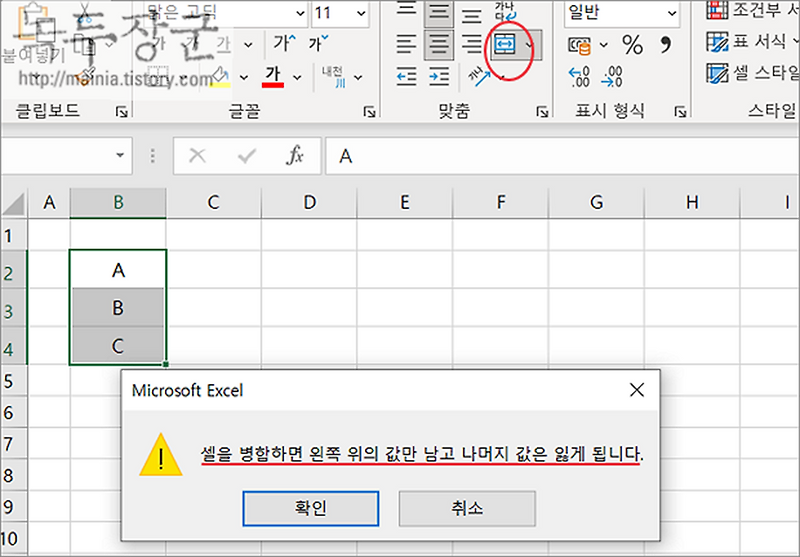
Task: Select row 1 header
Action: pyautogui.click(x=13, y=235)
